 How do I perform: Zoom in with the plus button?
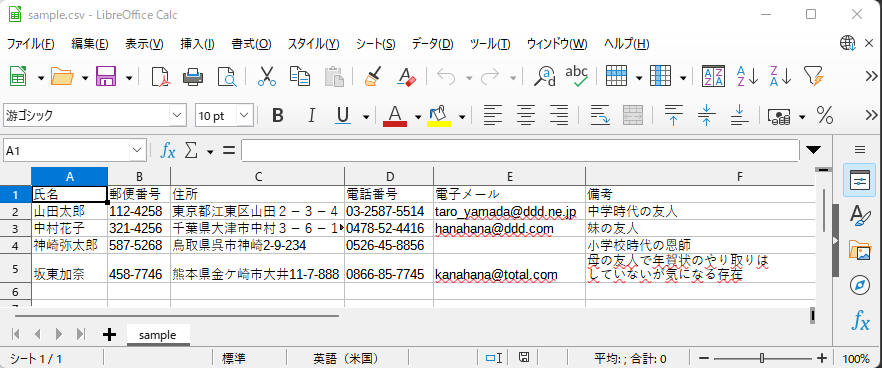click(822, 358)
